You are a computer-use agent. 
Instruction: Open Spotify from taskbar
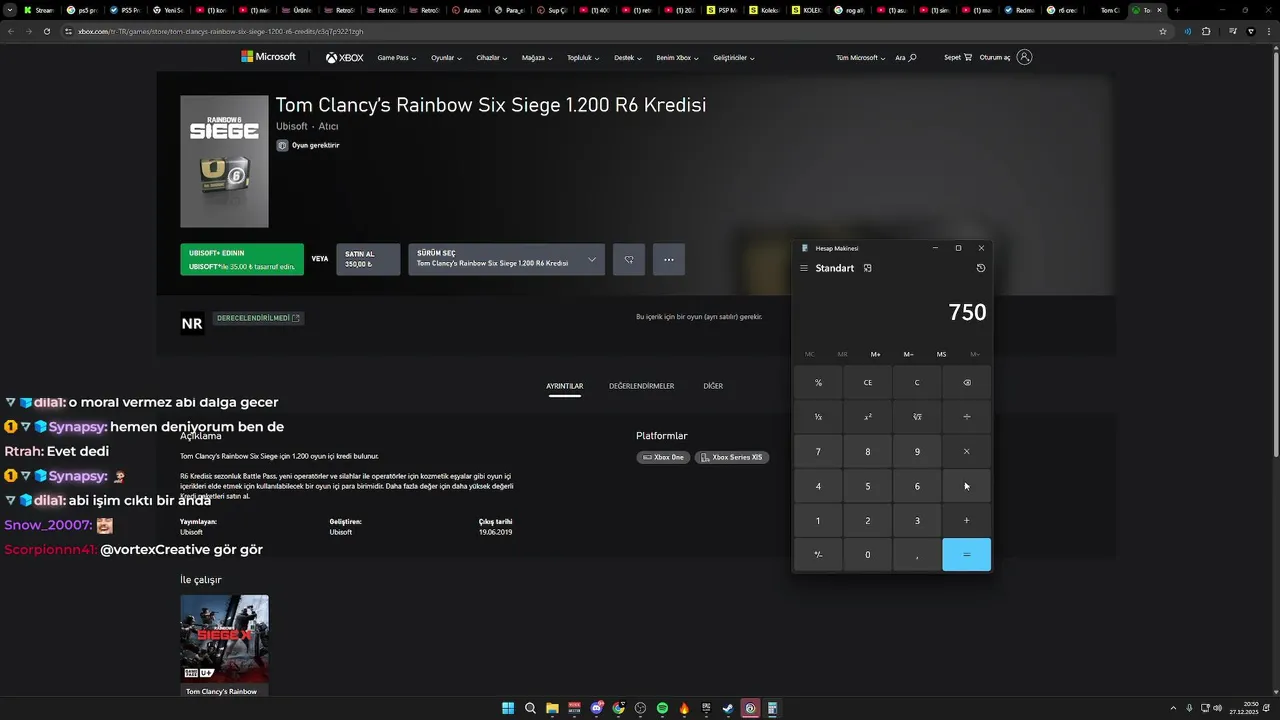(x=662, y=708)
